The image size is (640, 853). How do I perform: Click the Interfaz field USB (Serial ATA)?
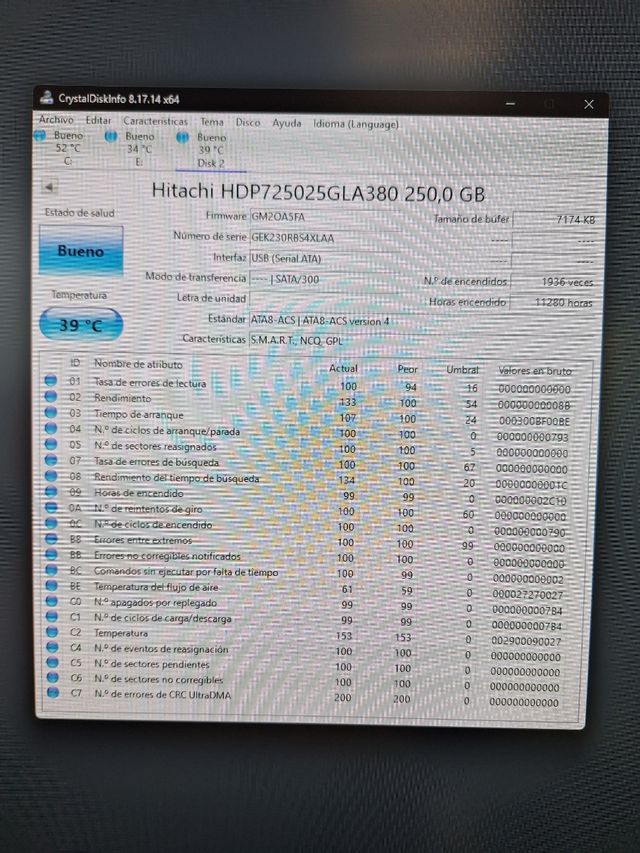pos(325,258)
